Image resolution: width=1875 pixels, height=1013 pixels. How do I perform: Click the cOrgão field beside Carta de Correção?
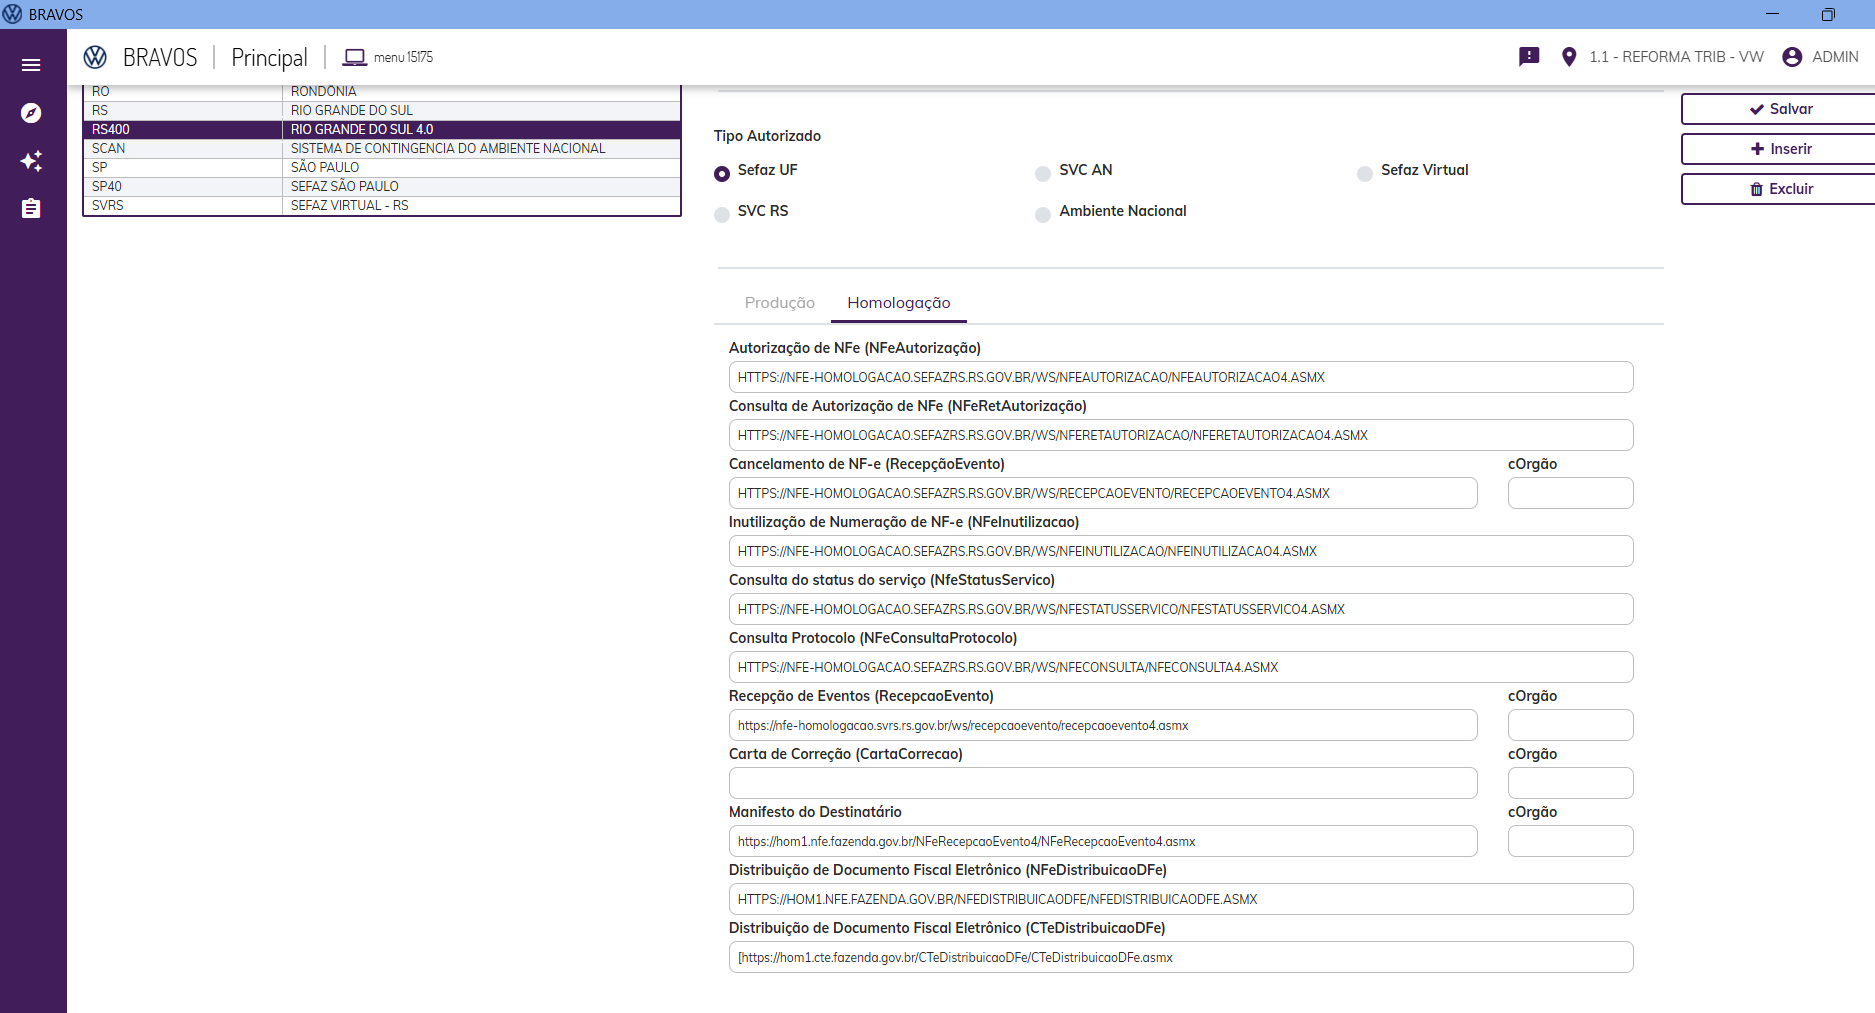click(1570, 783)
